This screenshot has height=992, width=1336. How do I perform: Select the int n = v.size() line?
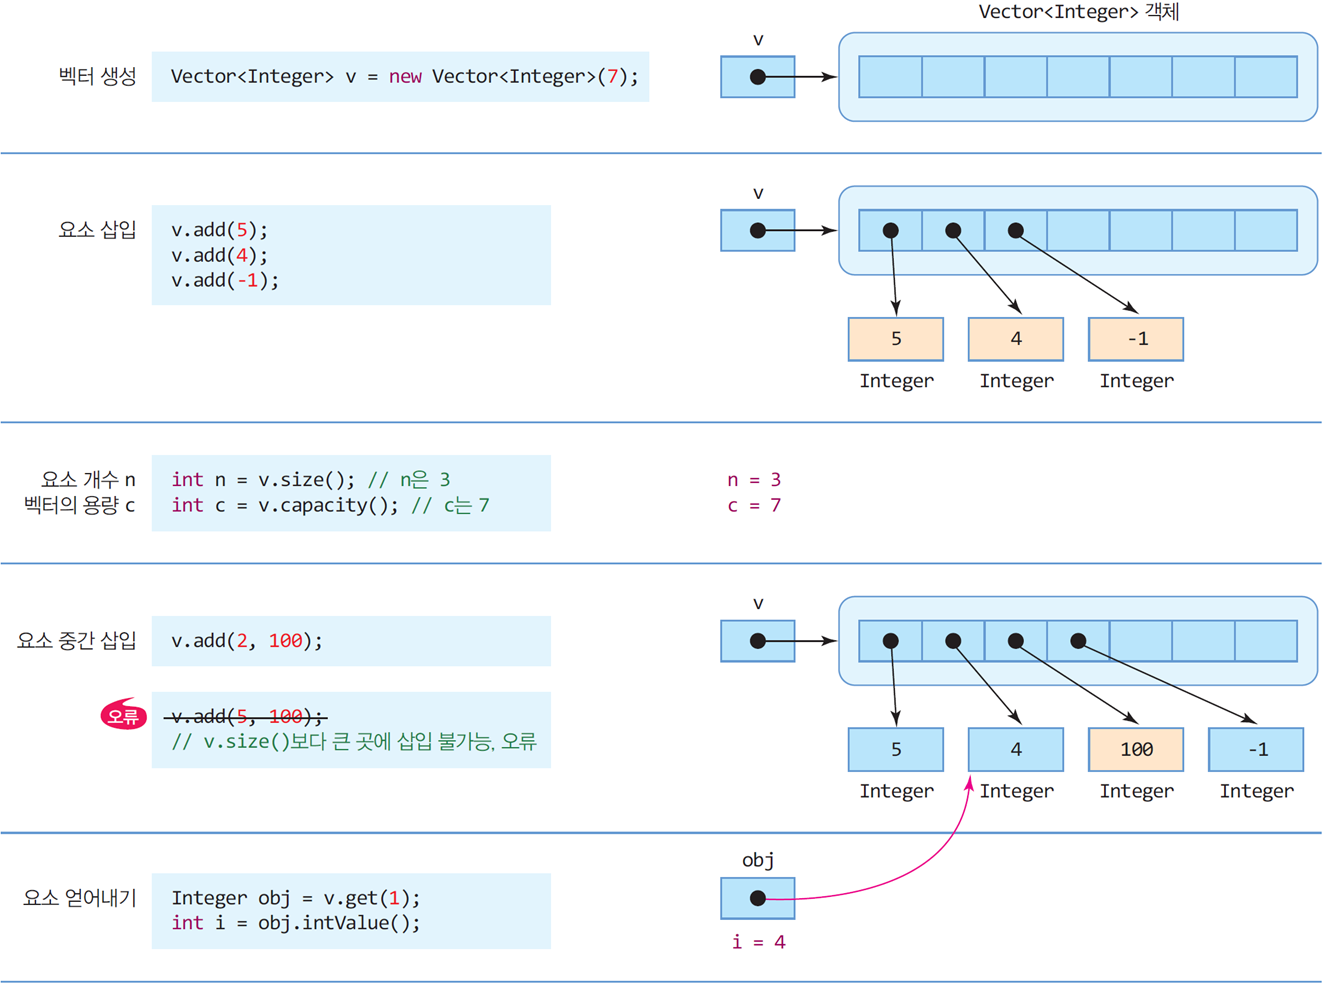point(311,479)
